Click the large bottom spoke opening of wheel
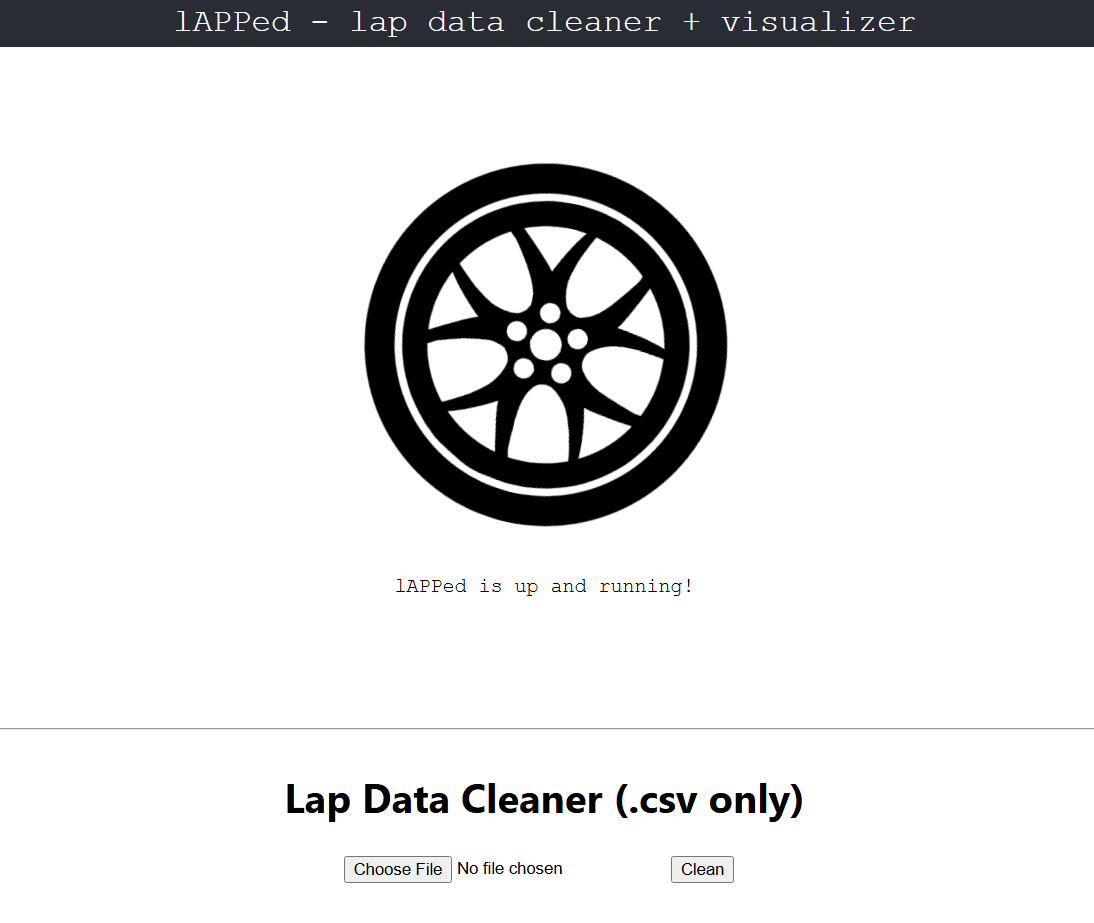 [539, 426]
